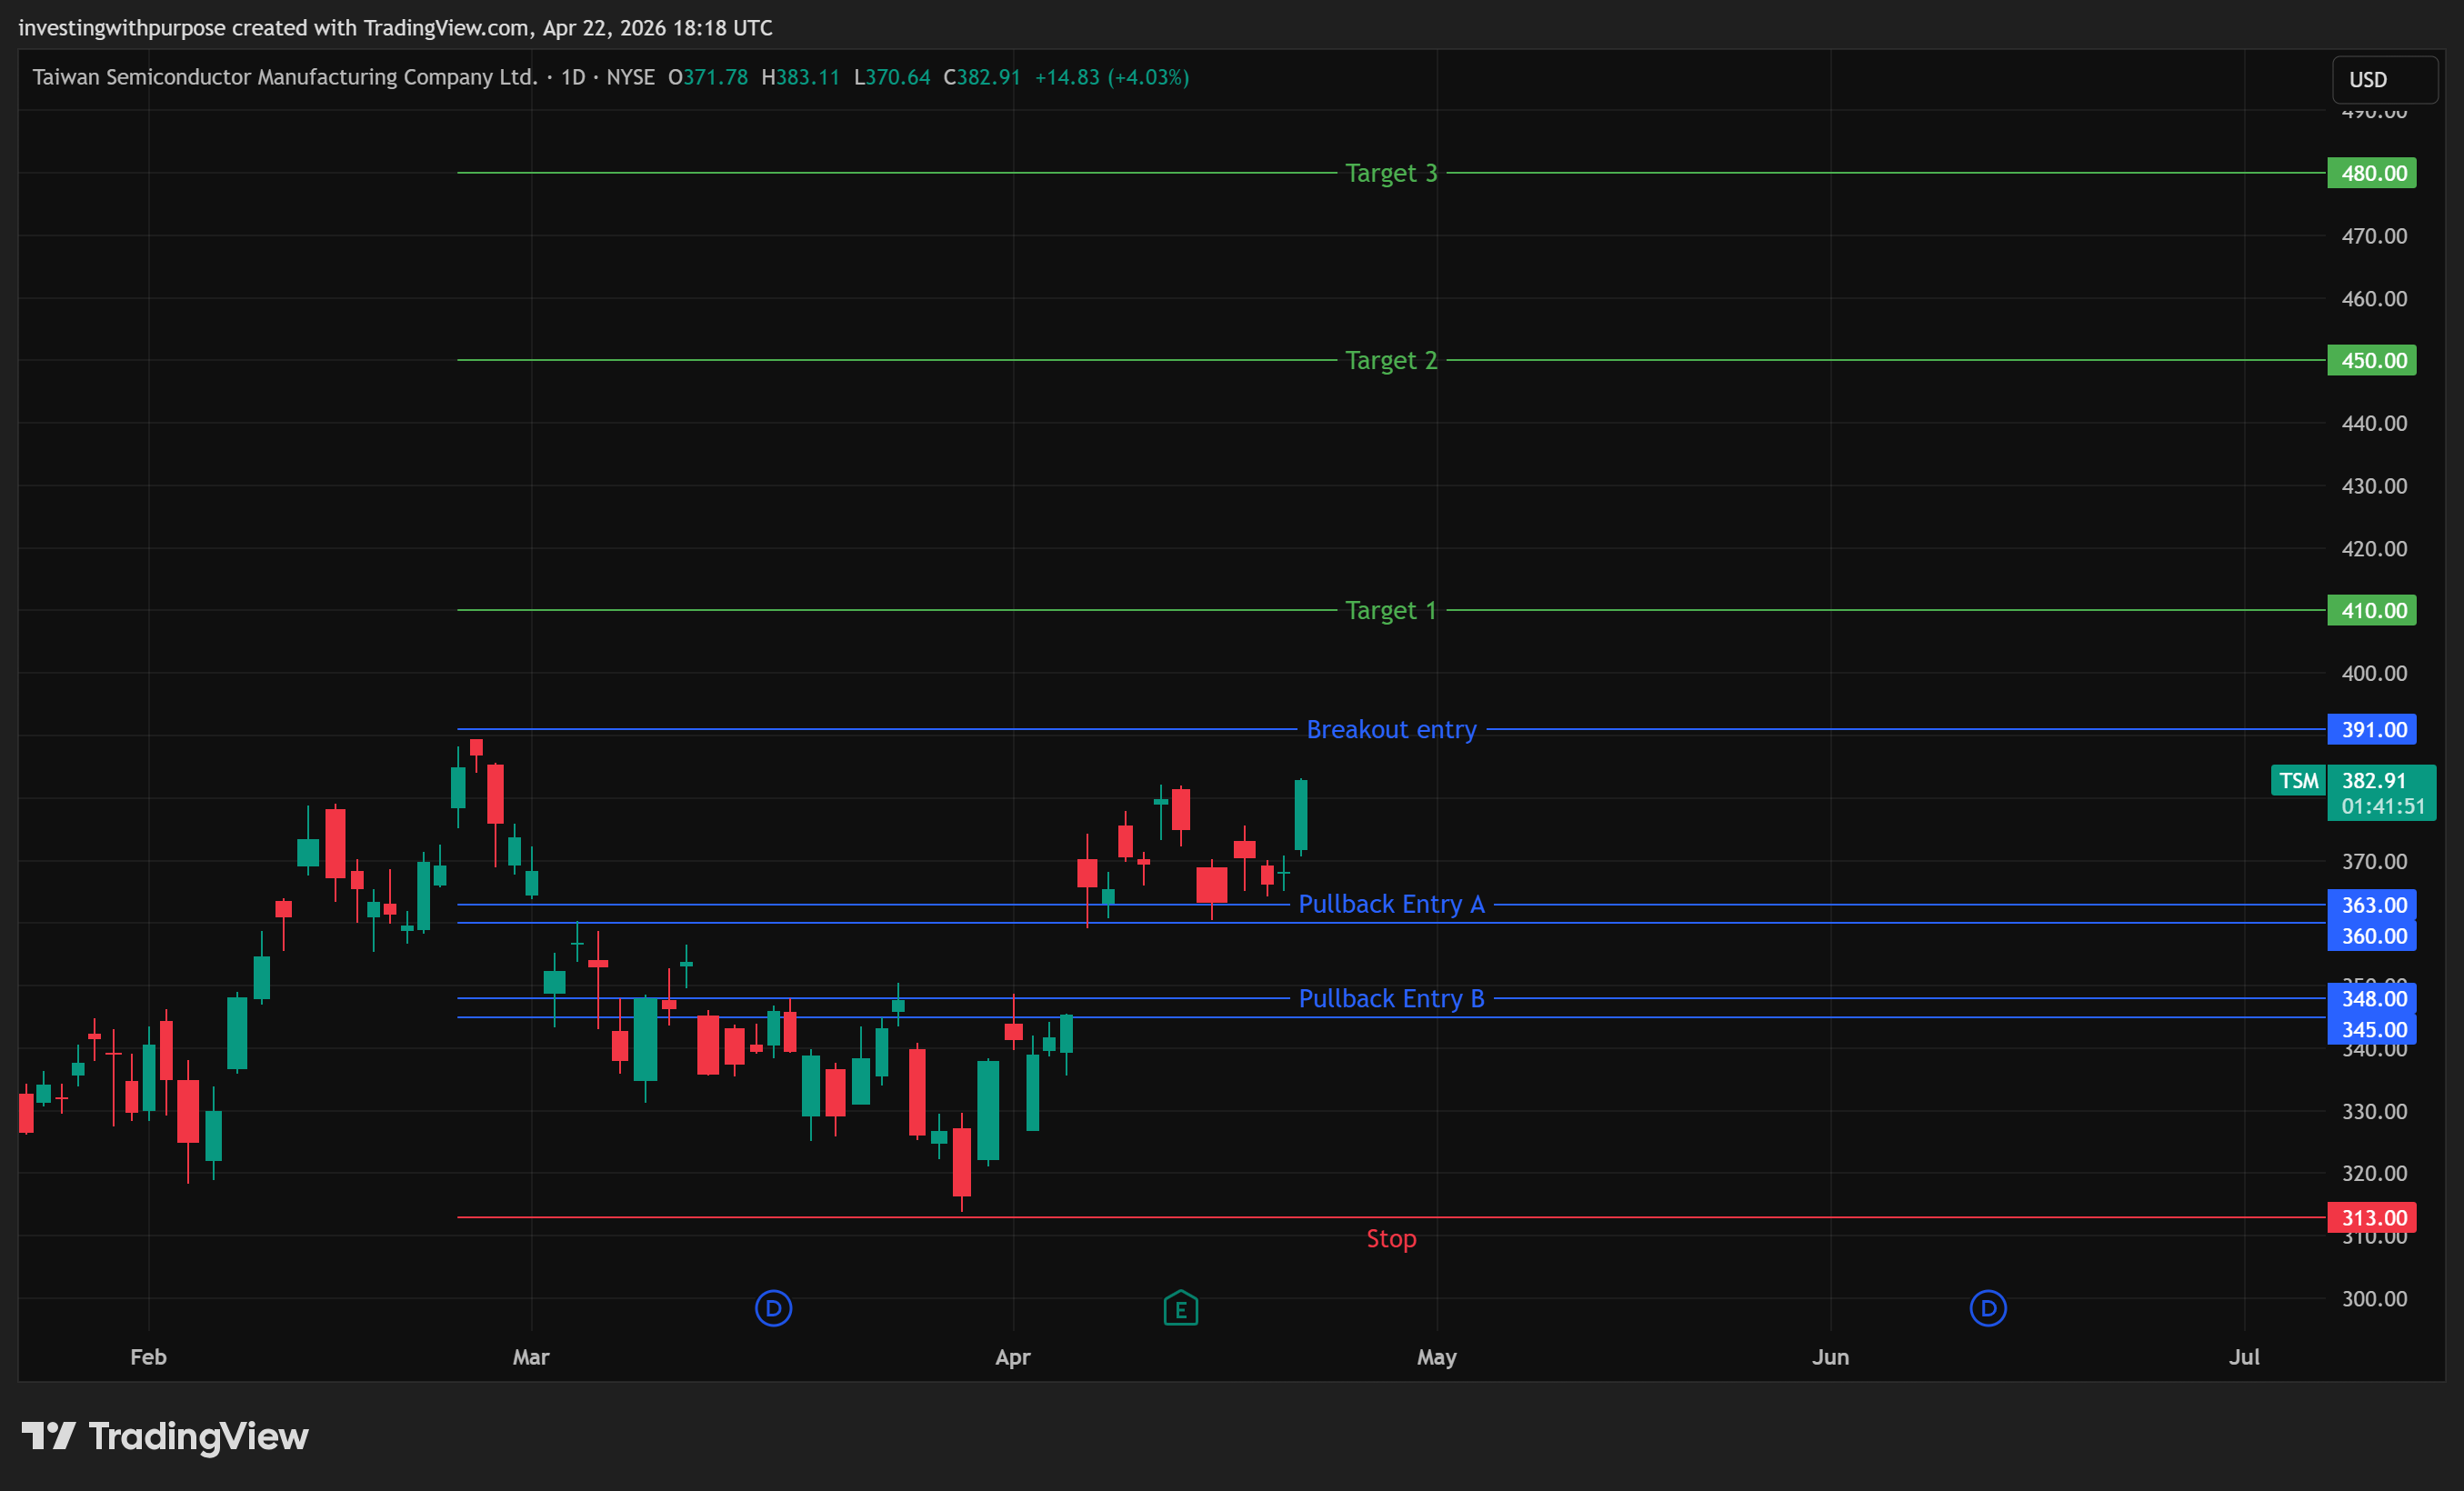Click the June dividend D marker
Image resolution: width=2464 pixels, height=1491 pixels.
[1987, 1308]
